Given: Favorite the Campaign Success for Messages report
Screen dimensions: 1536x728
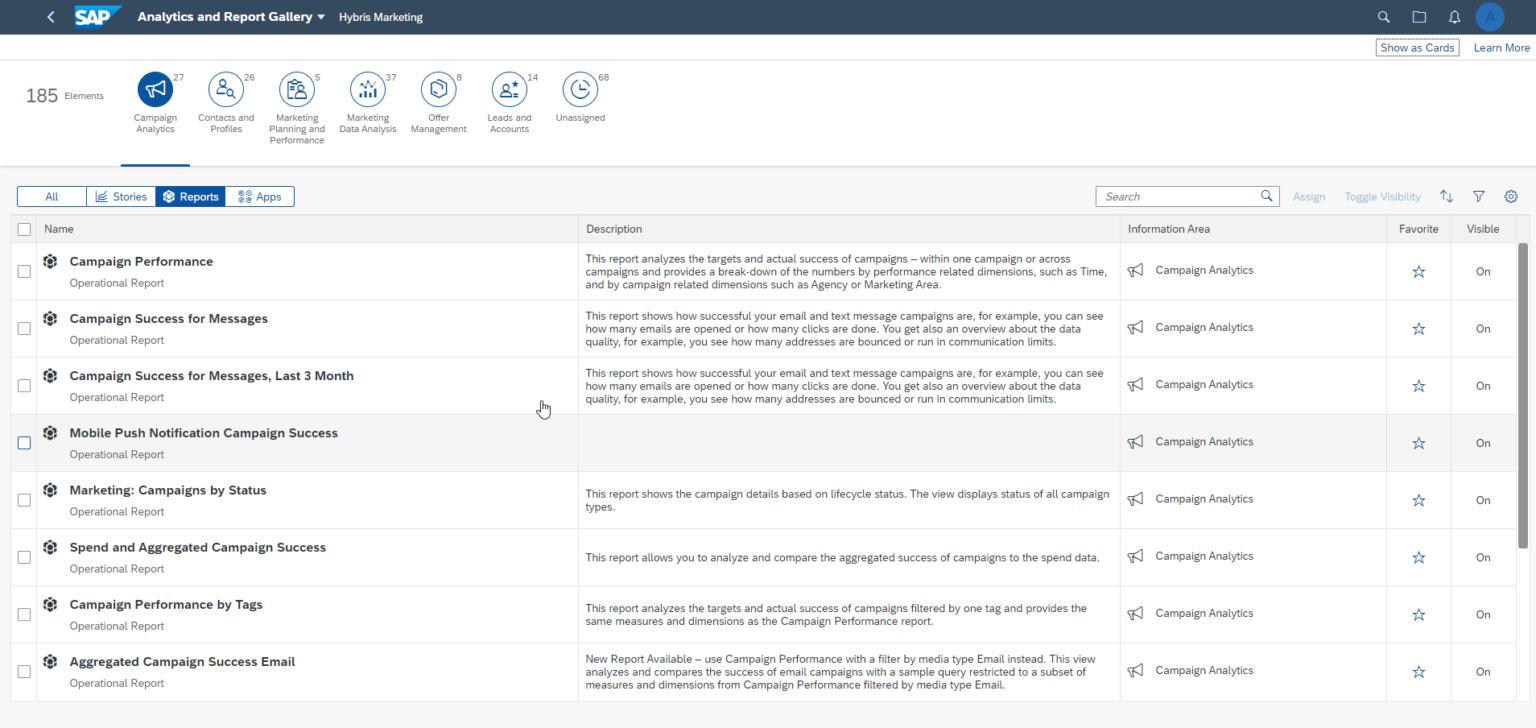Looking at the screenshot, I should (x=1418, y=328).
